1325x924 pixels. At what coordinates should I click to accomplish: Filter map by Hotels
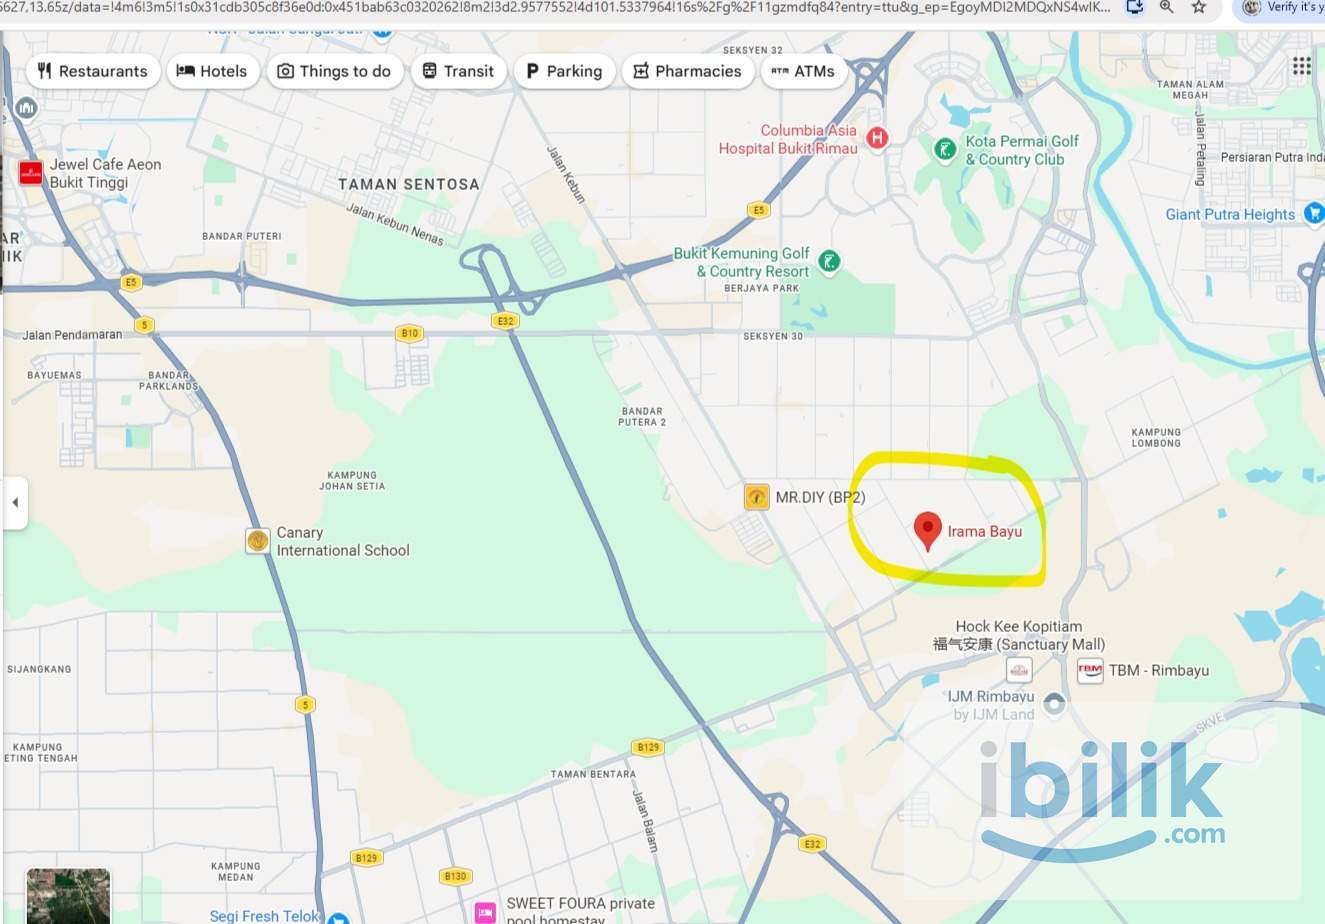(212, 71)
